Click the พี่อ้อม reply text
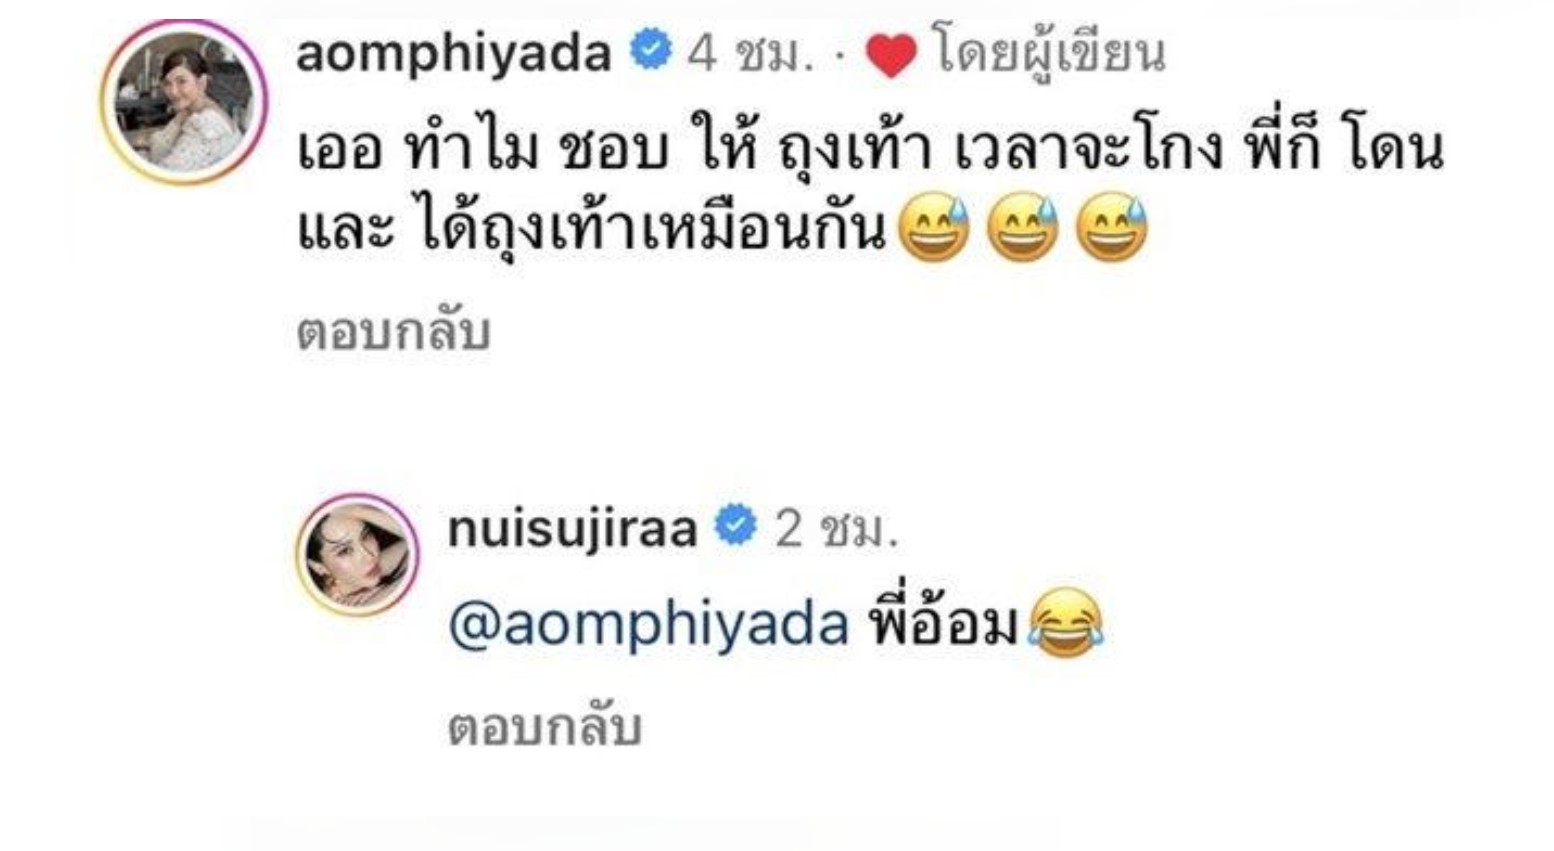This screenshot has height=851, width=1554. coord(943,622)
